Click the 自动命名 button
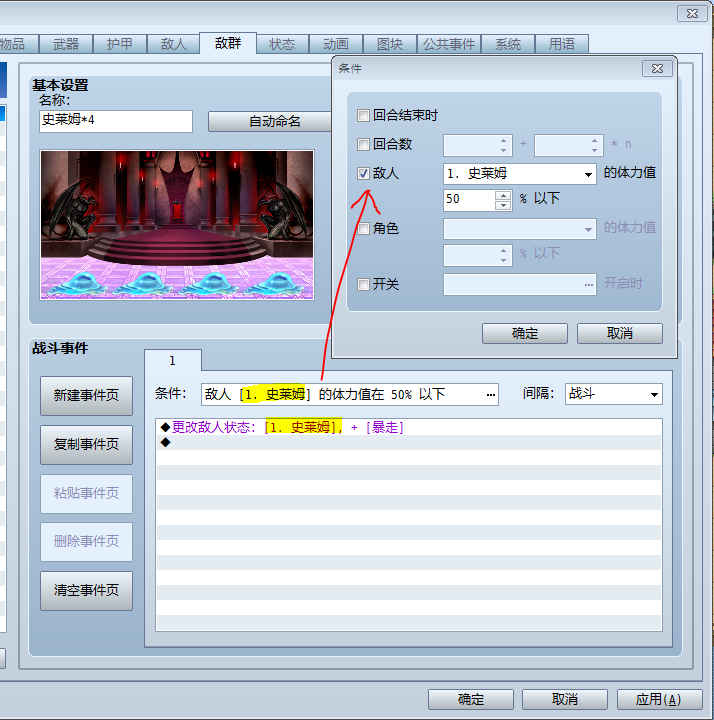This screenshot has width=714, height=720. tap(271, 121)
